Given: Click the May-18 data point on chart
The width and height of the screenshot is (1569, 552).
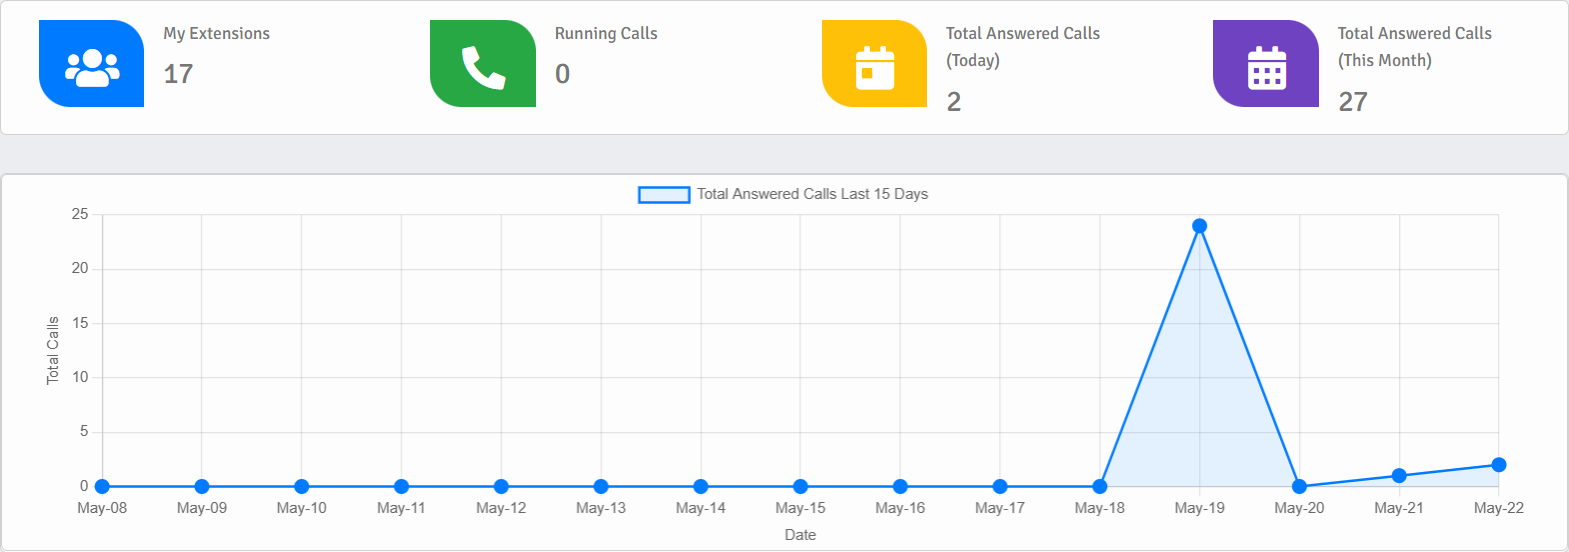Looking at the screenshot, I should [1100, 487].
